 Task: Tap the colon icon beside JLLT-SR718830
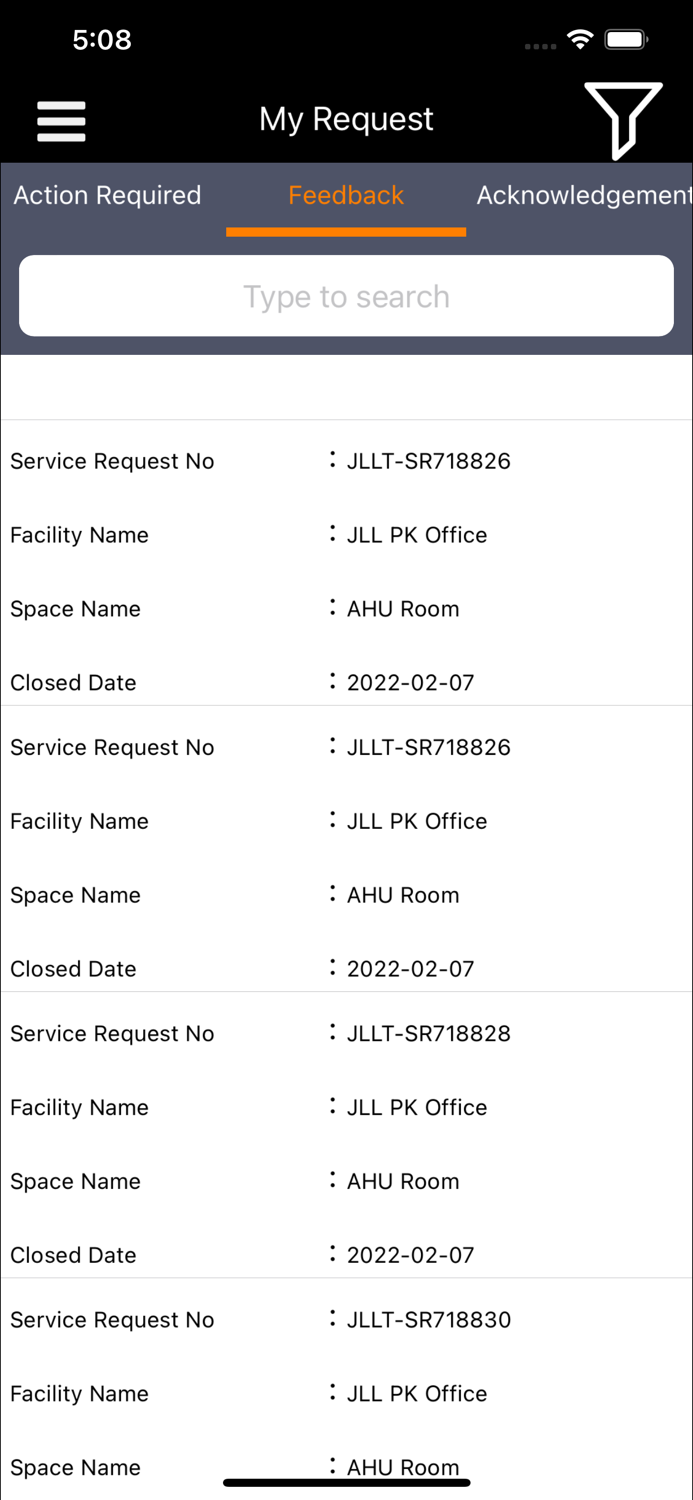click(x=333, y=1319)
